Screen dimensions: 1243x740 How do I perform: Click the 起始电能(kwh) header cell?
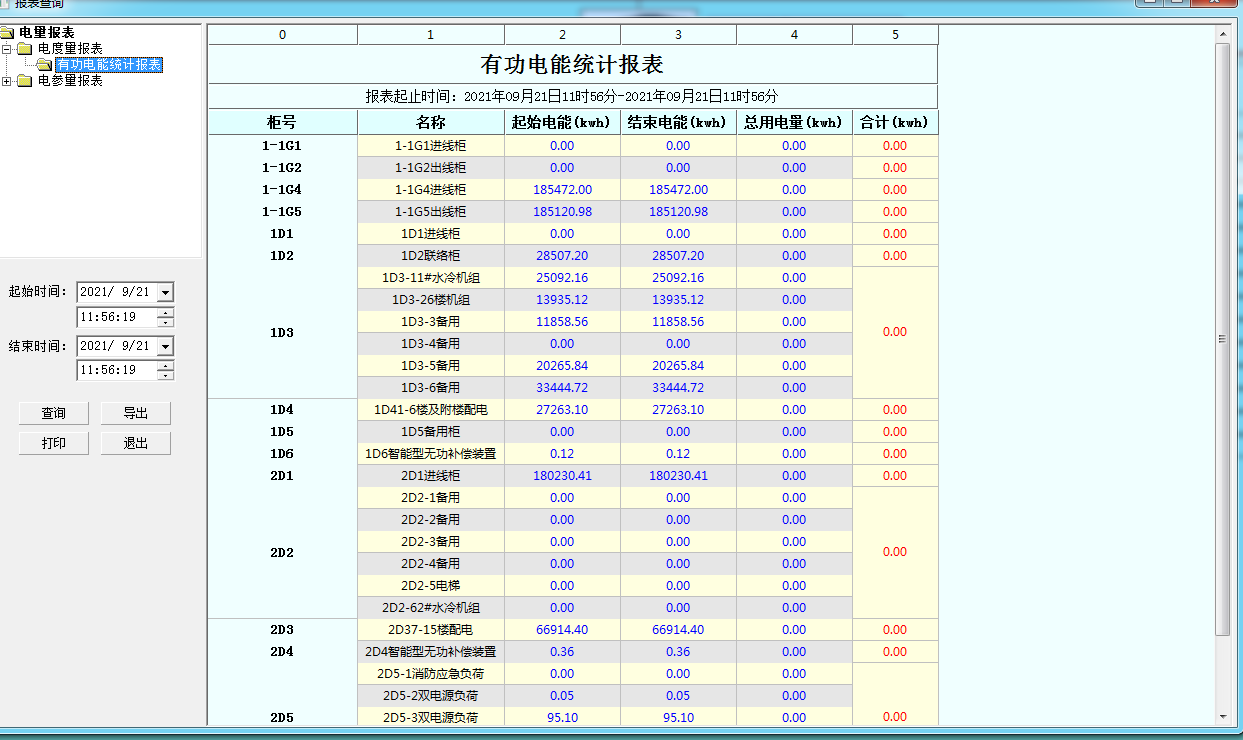point(562,123)
